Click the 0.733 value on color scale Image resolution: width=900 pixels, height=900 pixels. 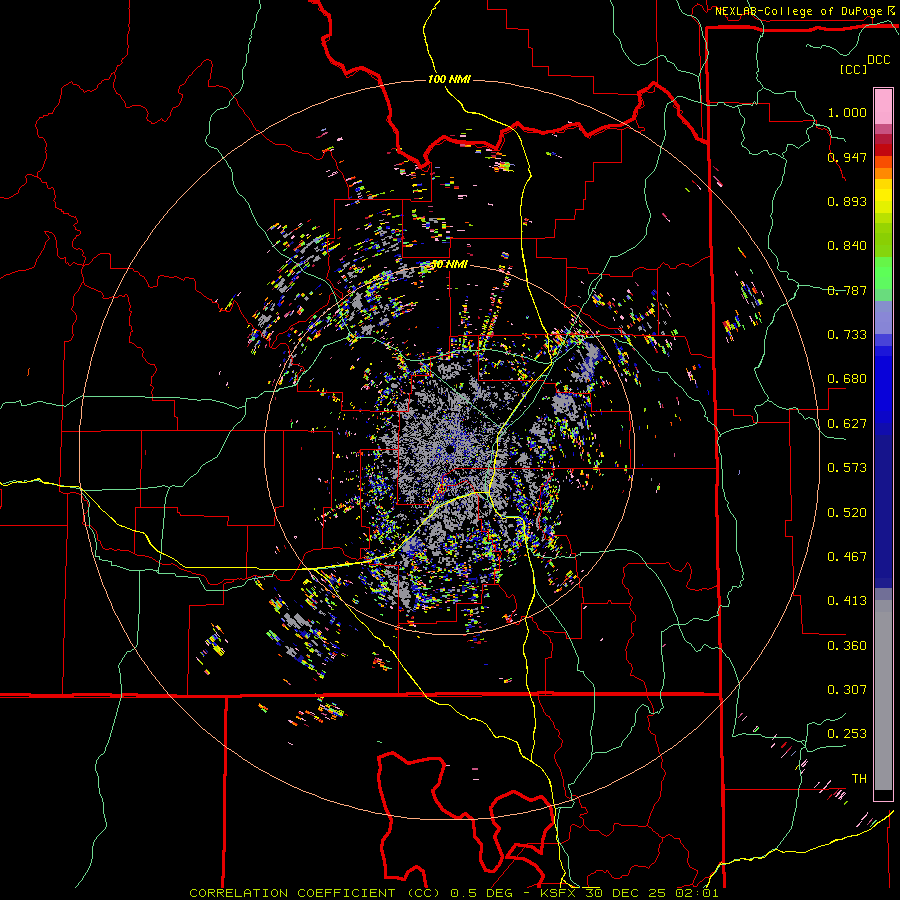(847, 334)
